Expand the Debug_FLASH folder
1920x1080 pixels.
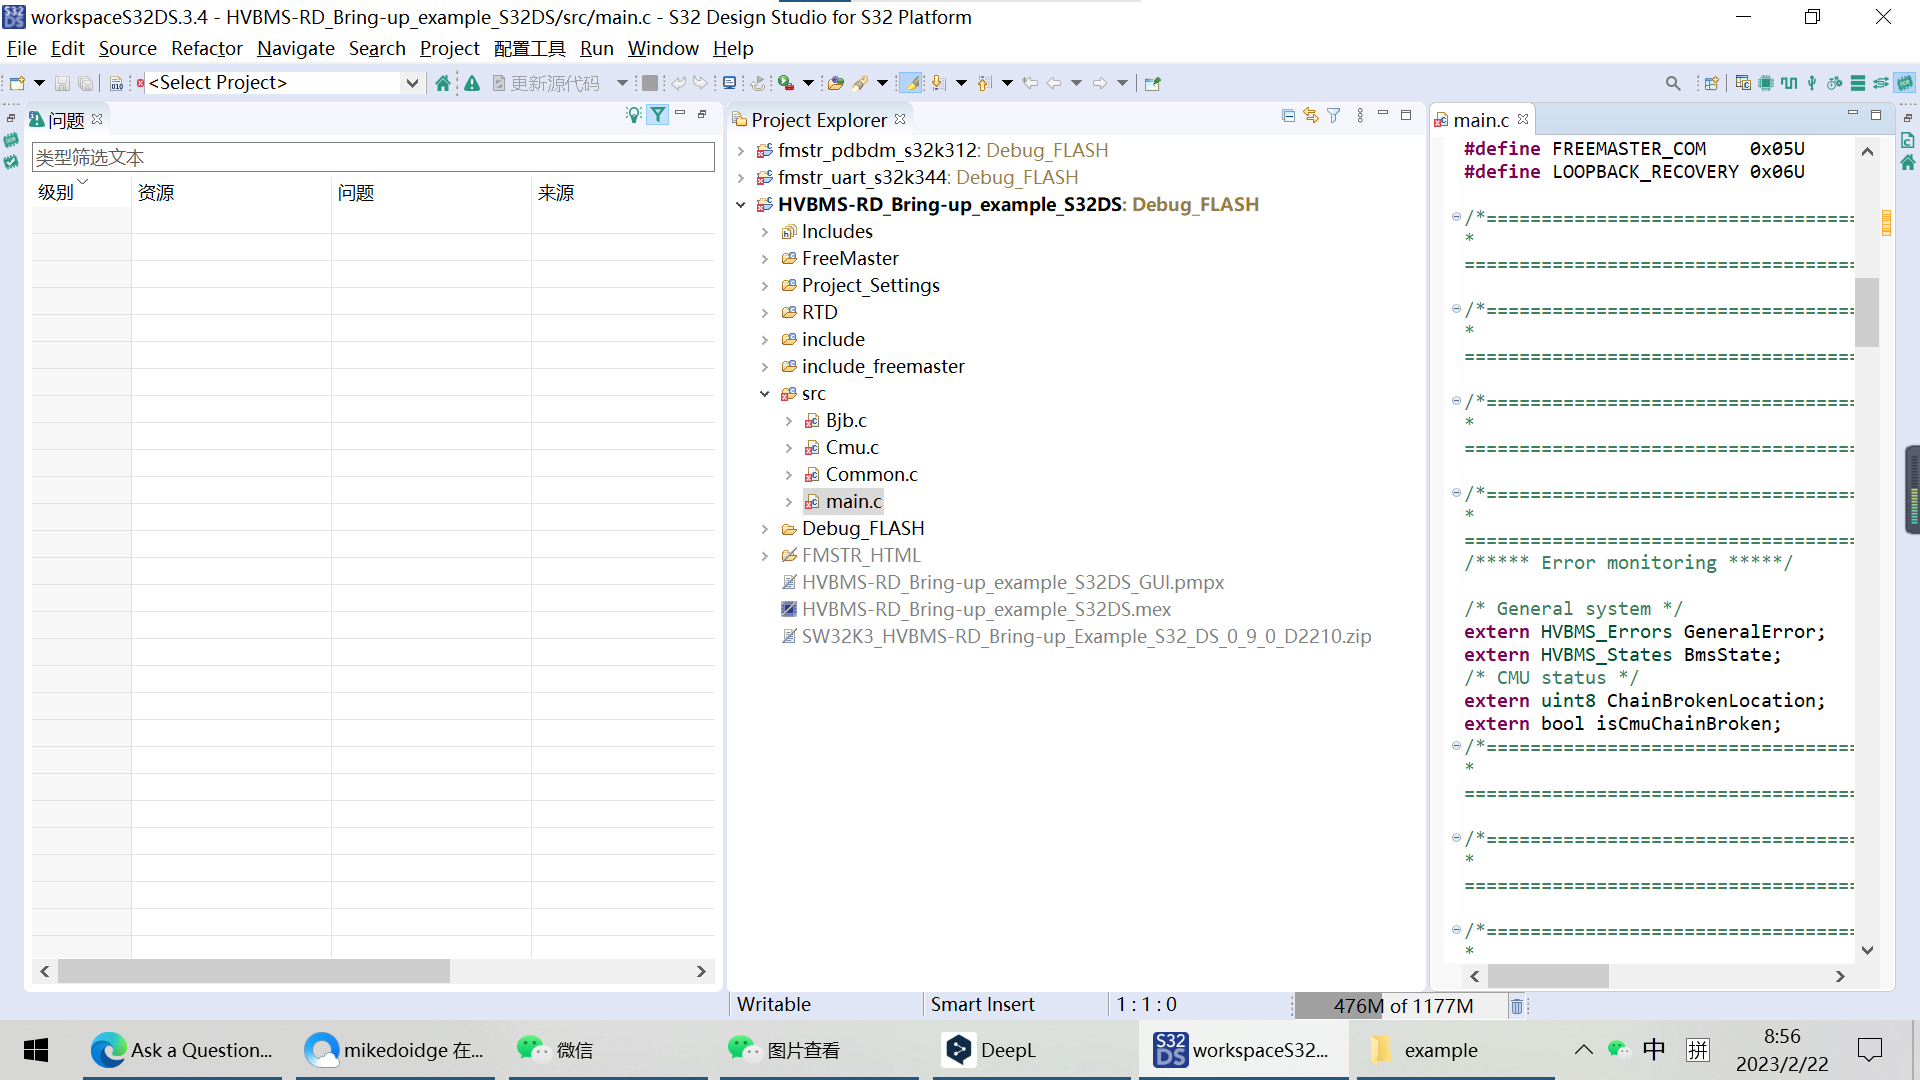[x=765, y=529]
